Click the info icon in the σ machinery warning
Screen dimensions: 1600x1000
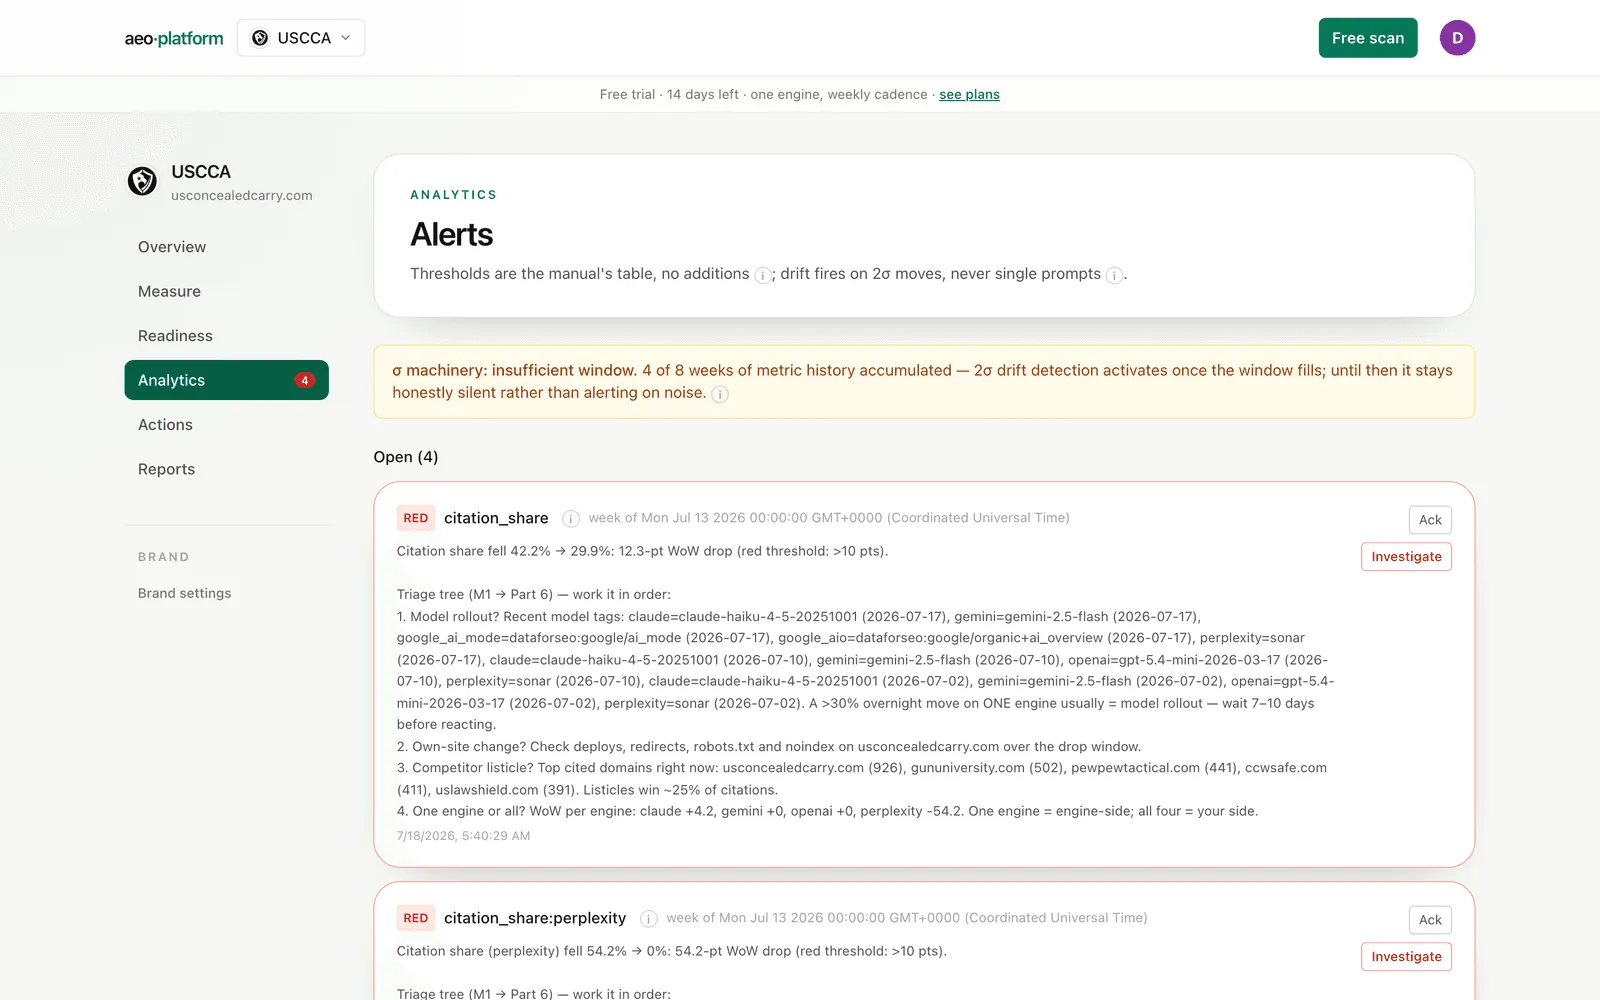[720, 394]
